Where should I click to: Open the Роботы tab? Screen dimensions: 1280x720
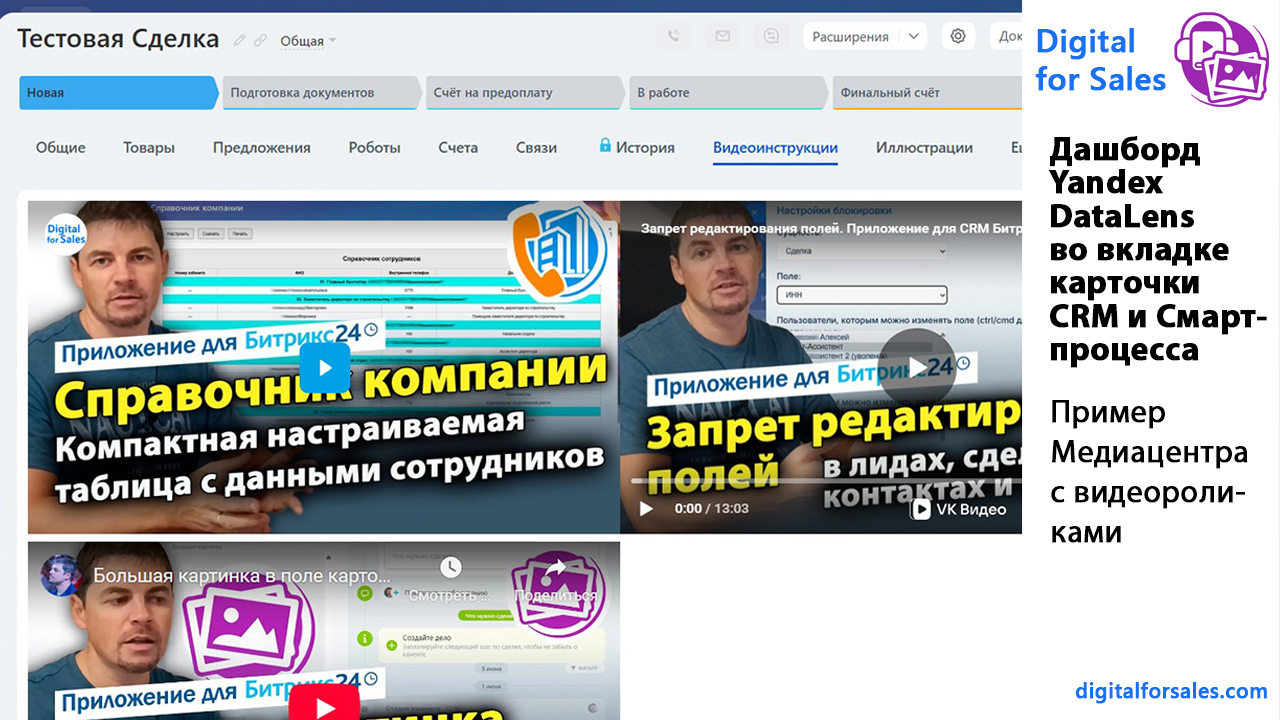pyautogui.click(x=375, y=147)
